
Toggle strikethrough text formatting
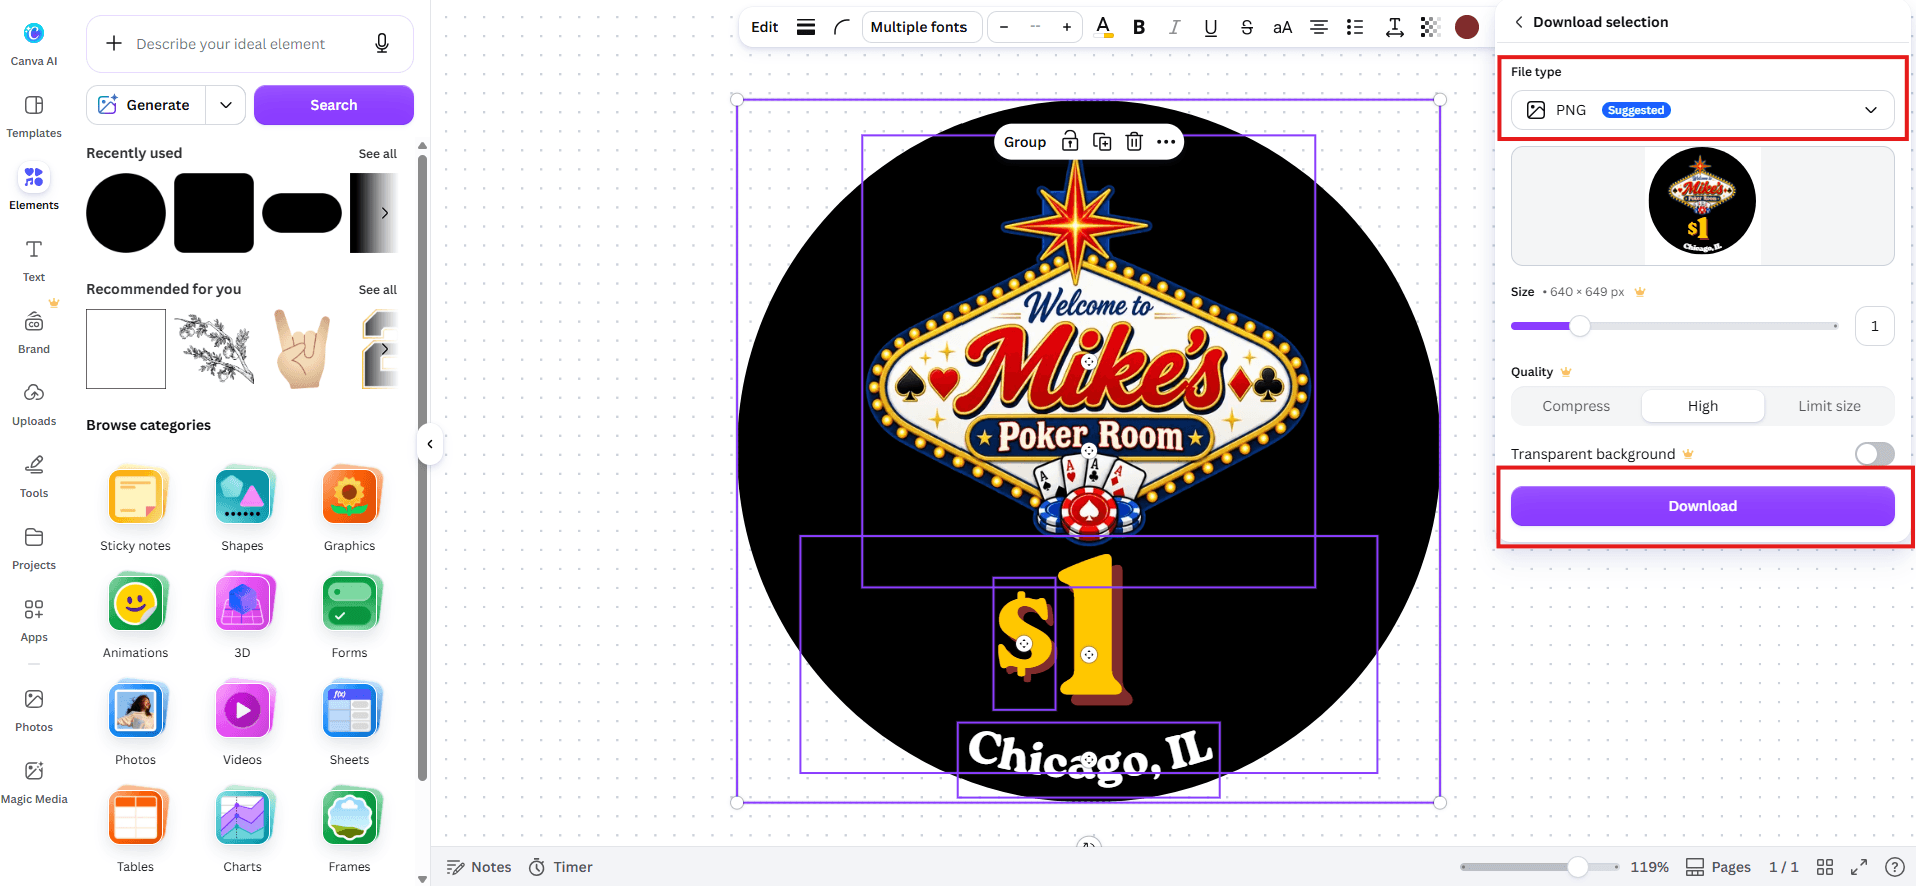(1247, 27)
